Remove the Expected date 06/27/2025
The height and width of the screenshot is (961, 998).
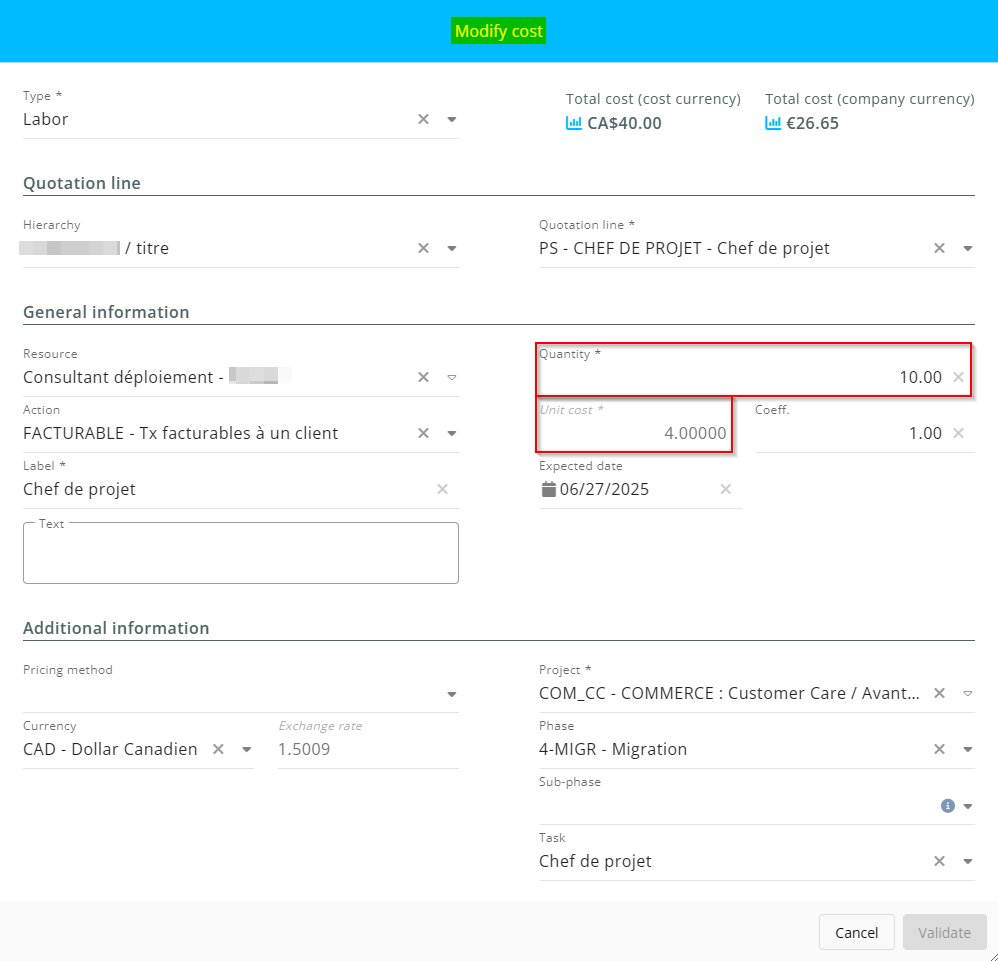(726, 489)
